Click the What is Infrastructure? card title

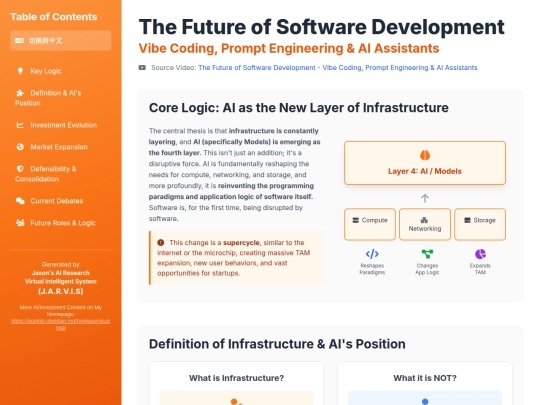click(x=236, y=378)
